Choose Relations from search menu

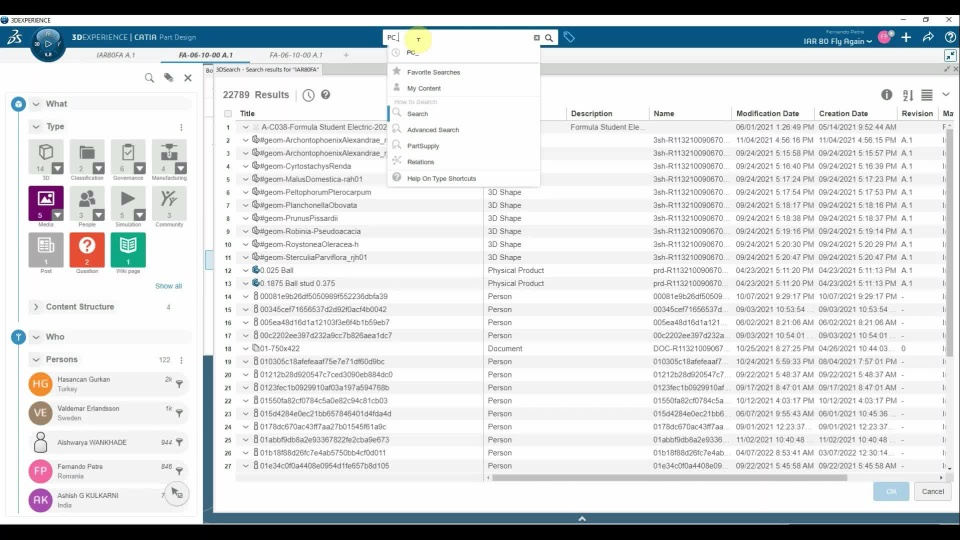[421, 162]
